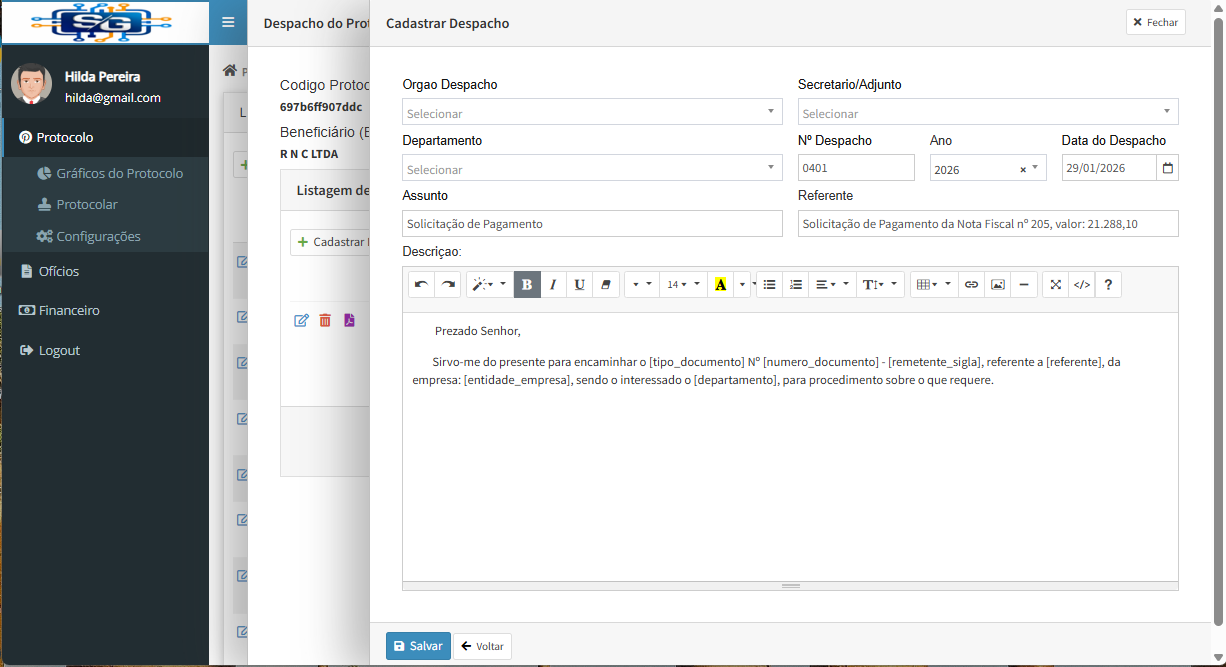The image size is (1226, 667).
Task: Click the home breadcrumb icon
Action: click(230, 71)
